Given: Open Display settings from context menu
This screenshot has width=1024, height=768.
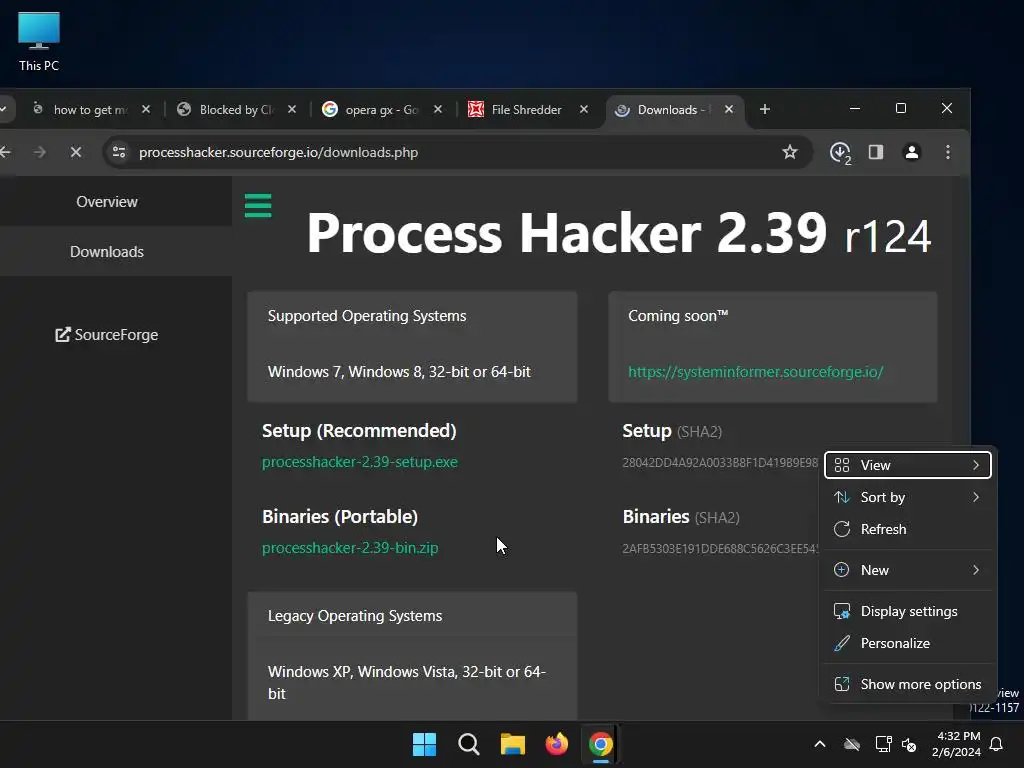Looking at the screenshot, I should [908, 611].
